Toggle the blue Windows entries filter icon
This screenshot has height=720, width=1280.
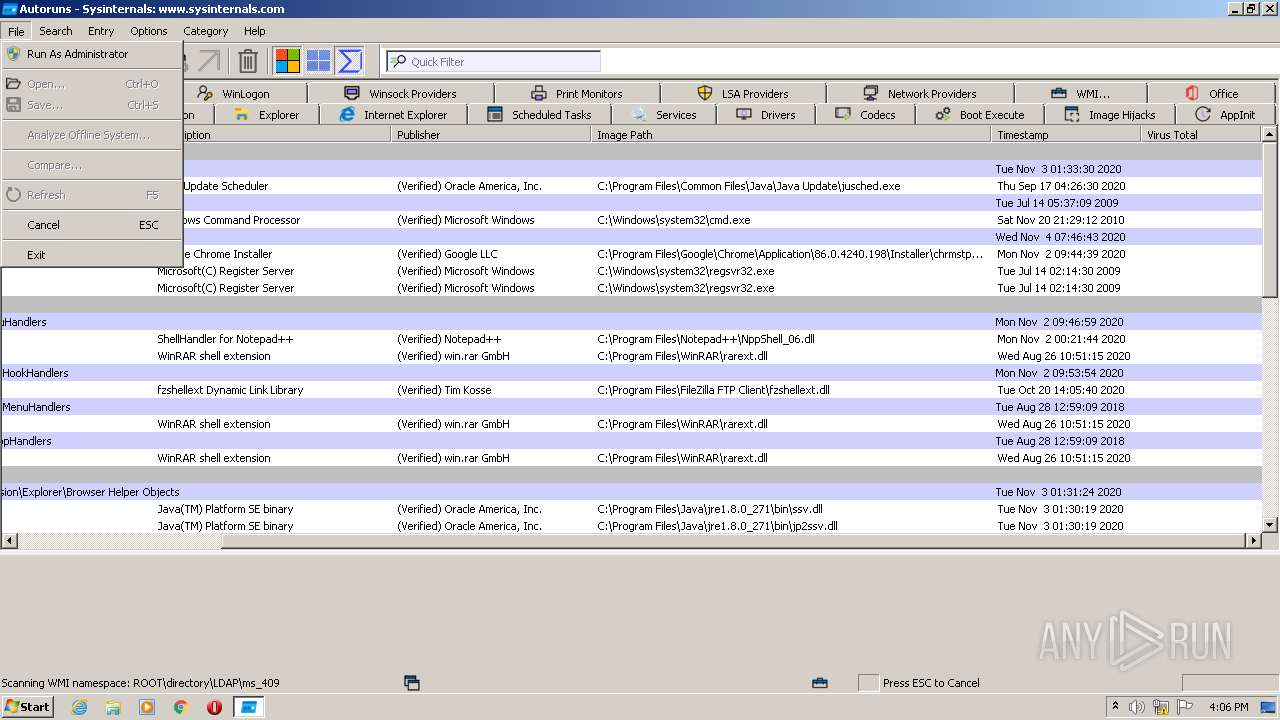point(318,61)
